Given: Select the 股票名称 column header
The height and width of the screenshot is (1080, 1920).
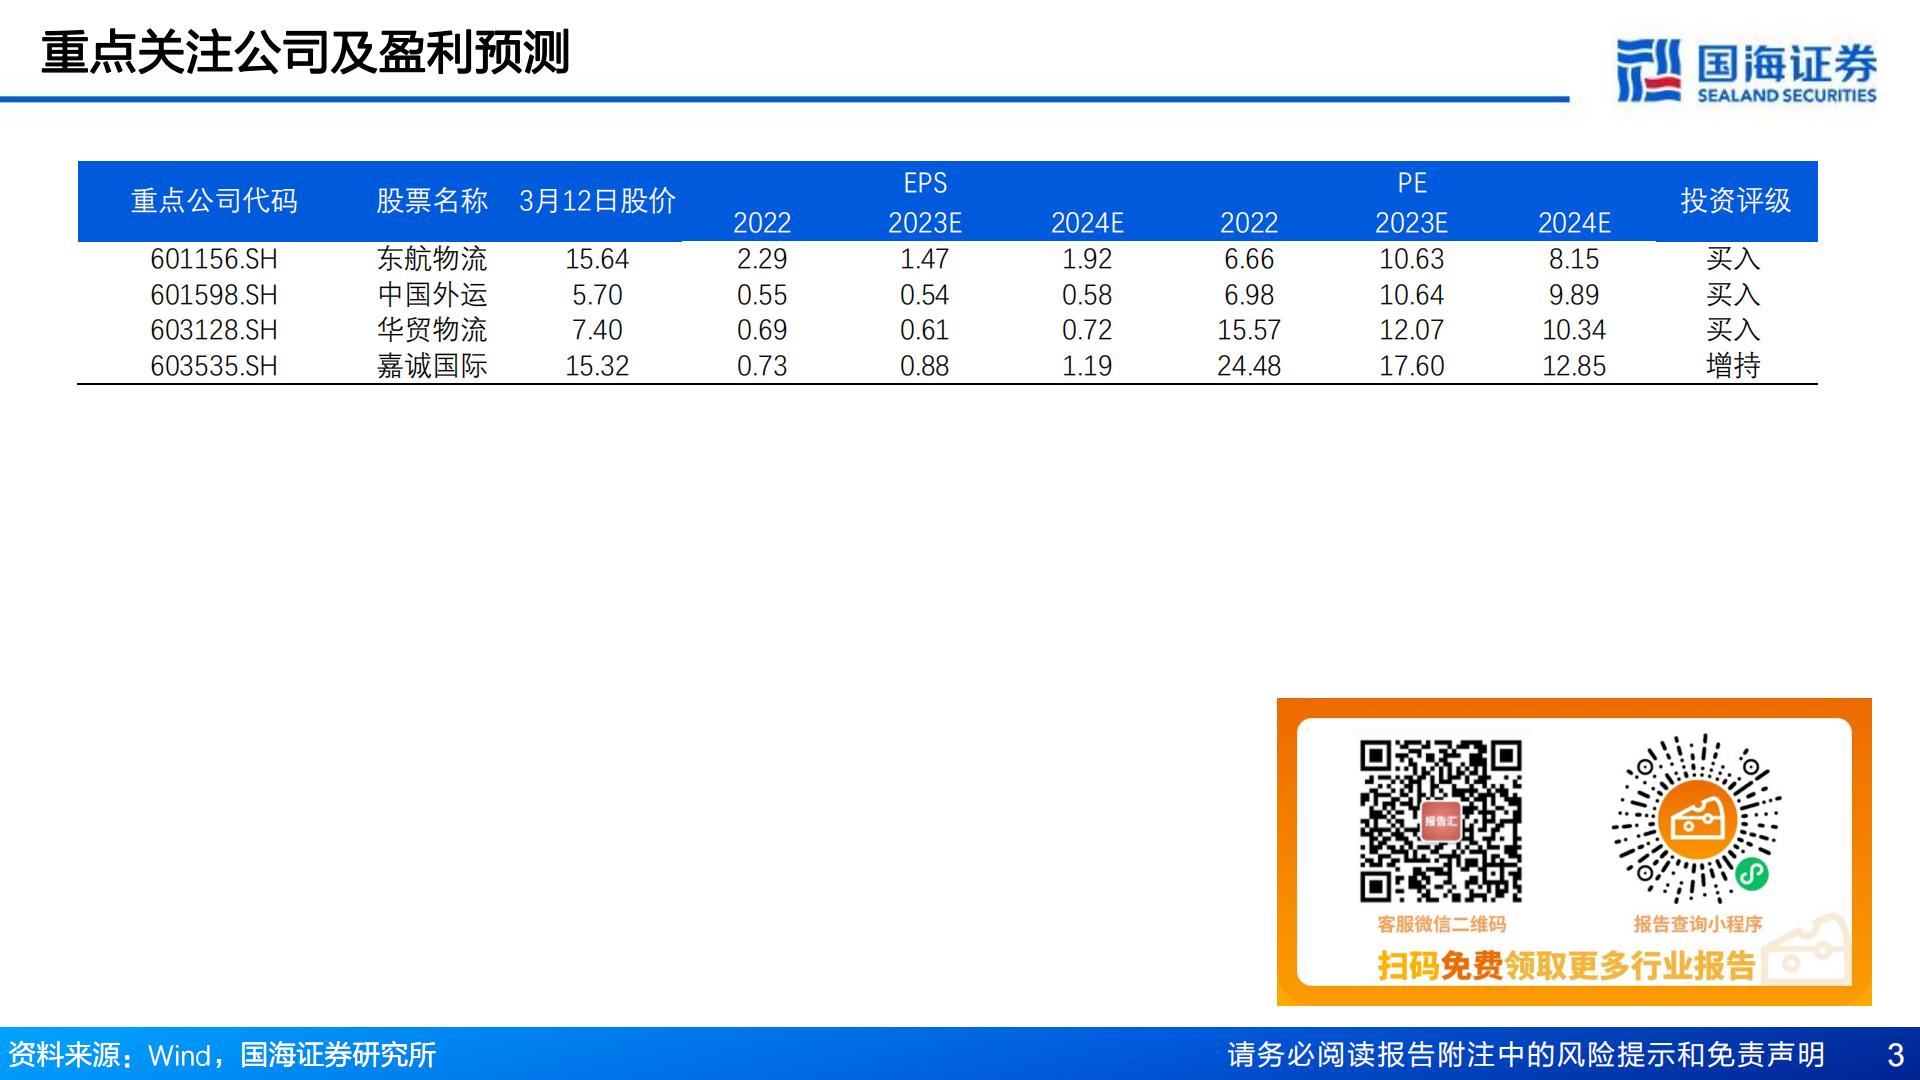Looking at the screenshot, I should pyautogui.click(x=432, y=201).
